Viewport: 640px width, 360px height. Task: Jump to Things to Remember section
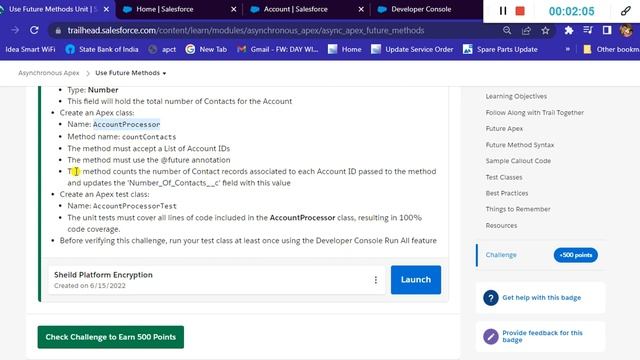tap(518, 209)
